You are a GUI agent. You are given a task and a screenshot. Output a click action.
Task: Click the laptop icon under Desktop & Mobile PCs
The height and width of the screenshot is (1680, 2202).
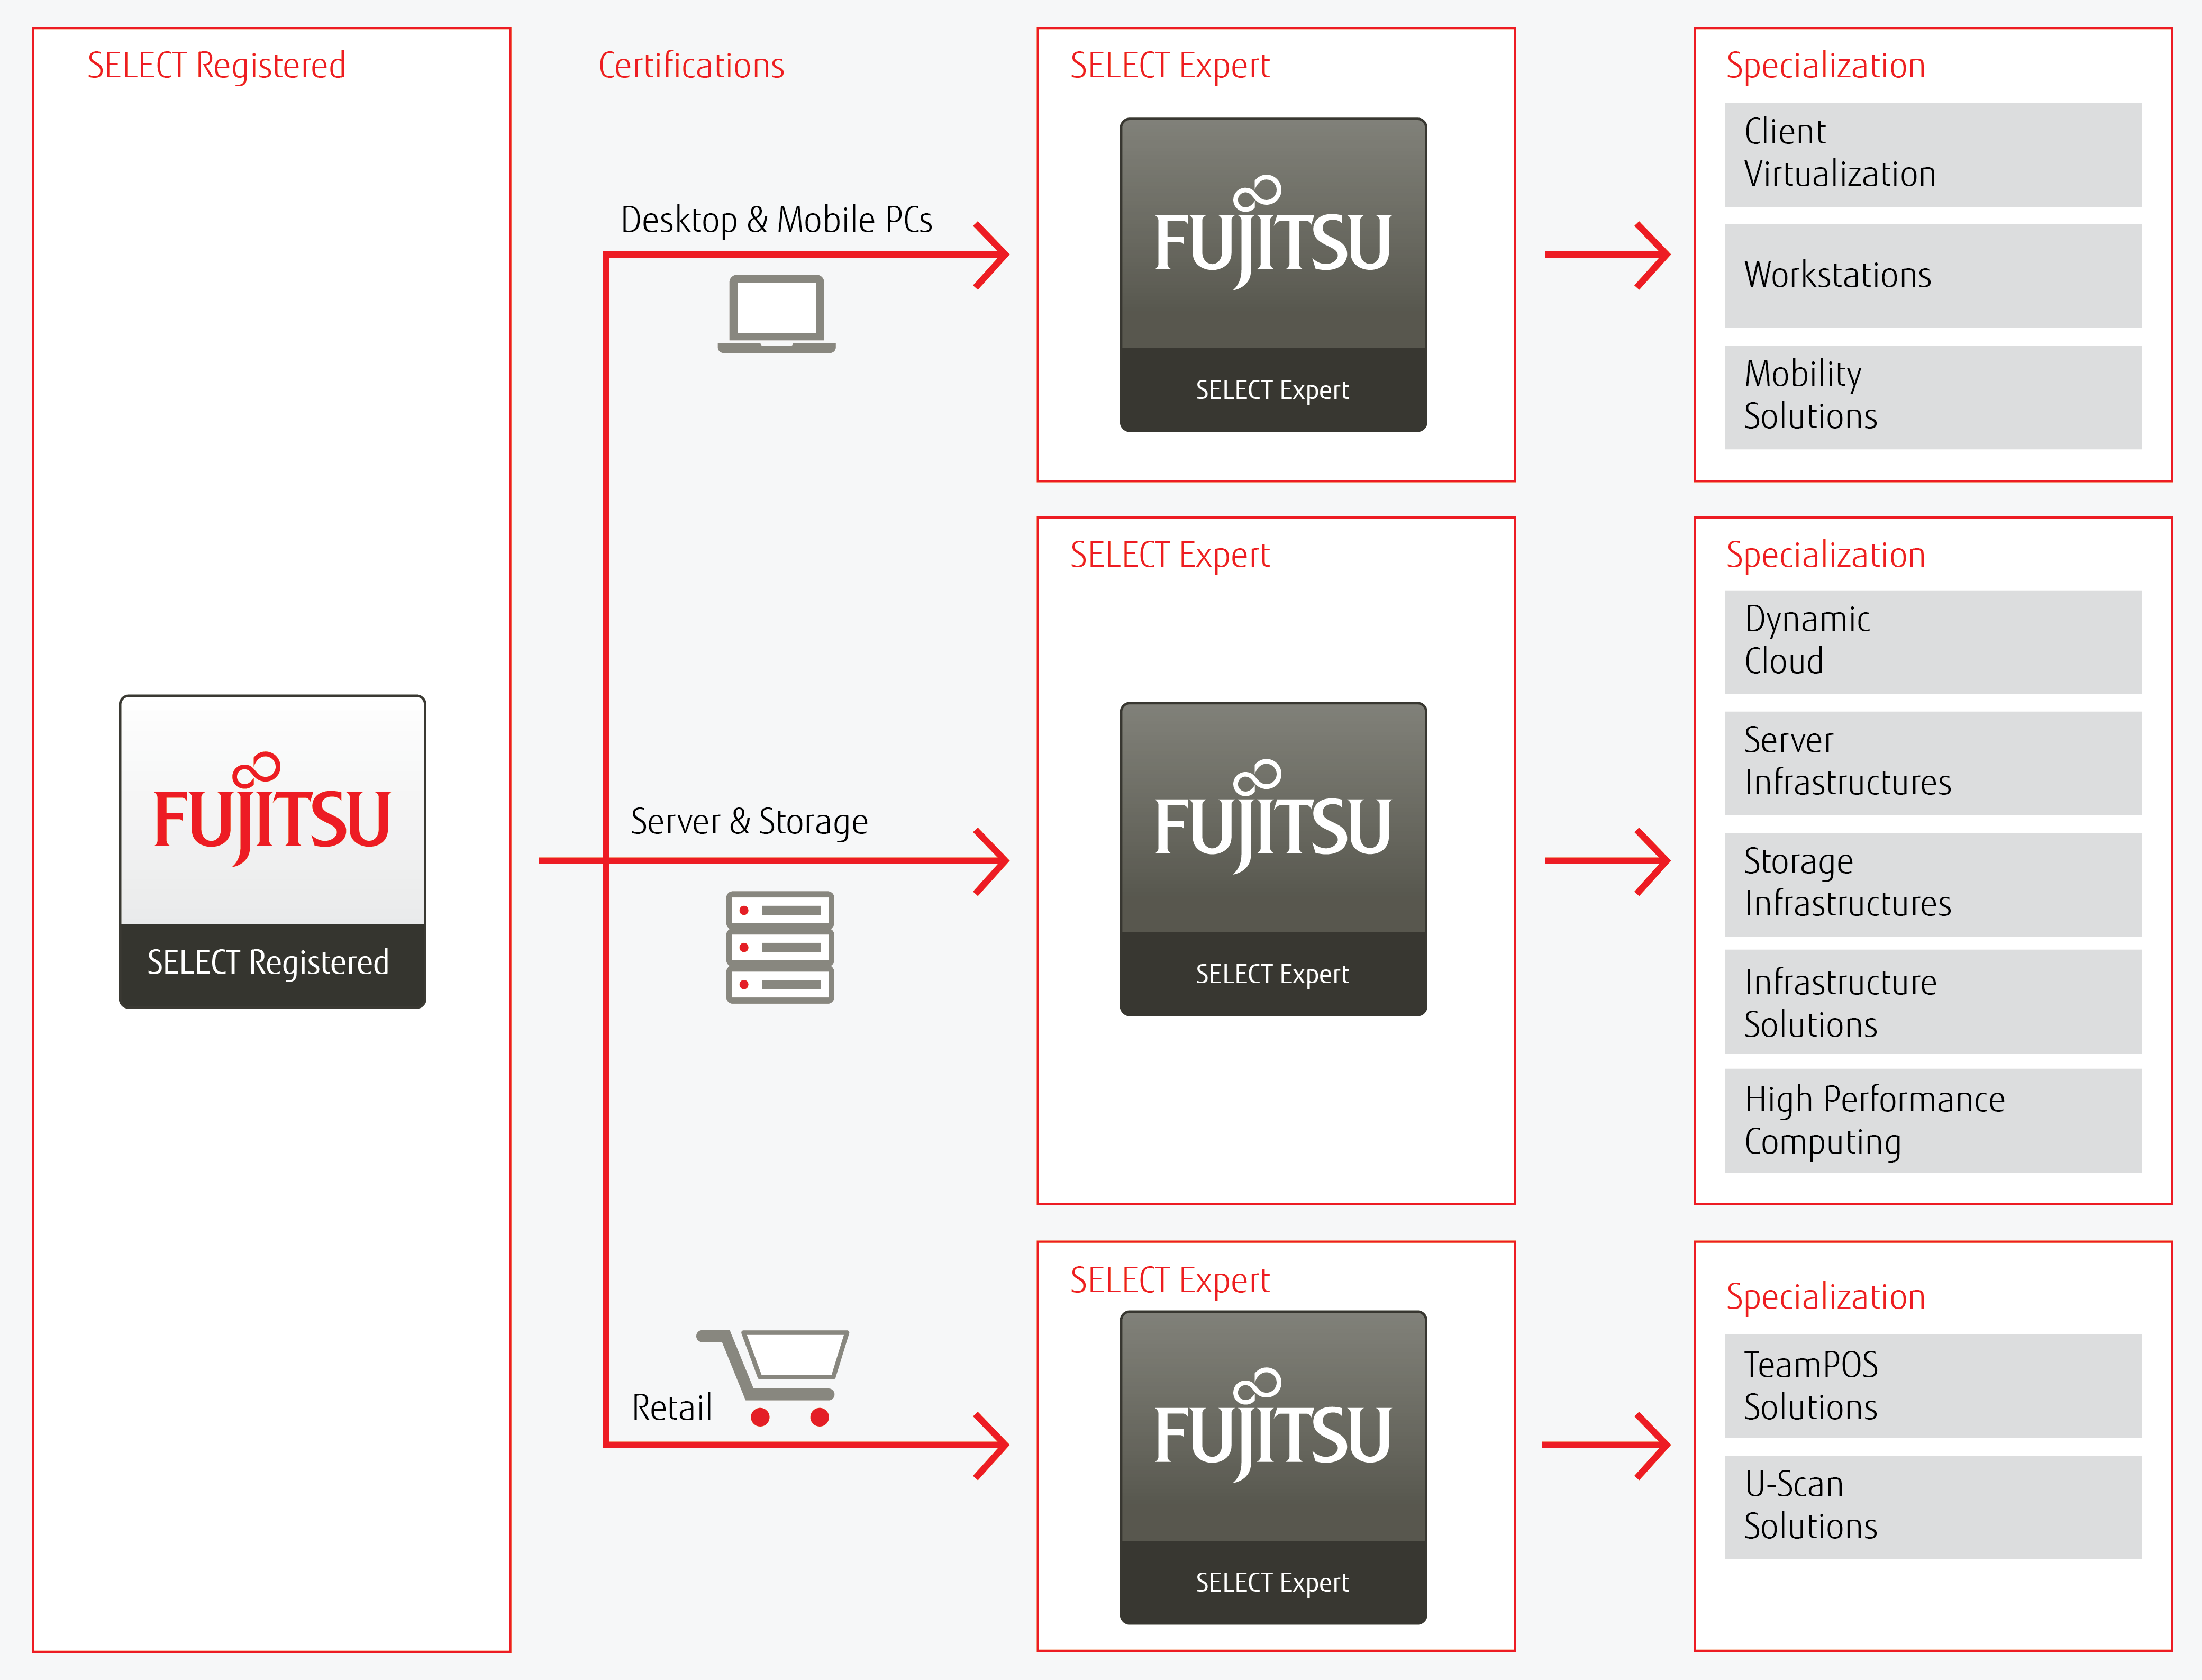click(x=776, y=314)
